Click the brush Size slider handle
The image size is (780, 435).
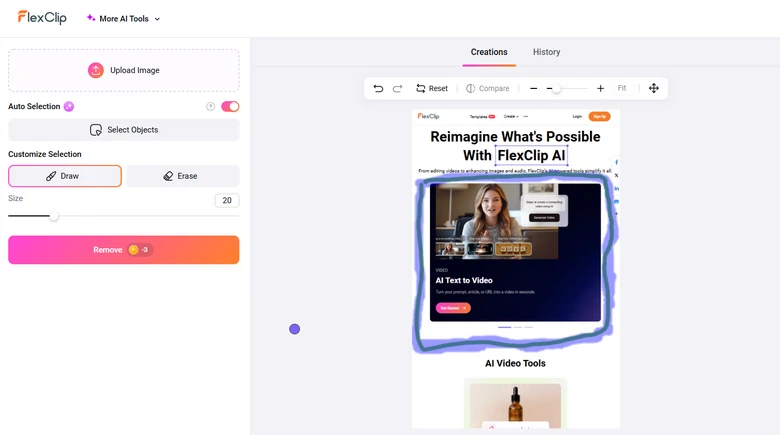[54, 216]
